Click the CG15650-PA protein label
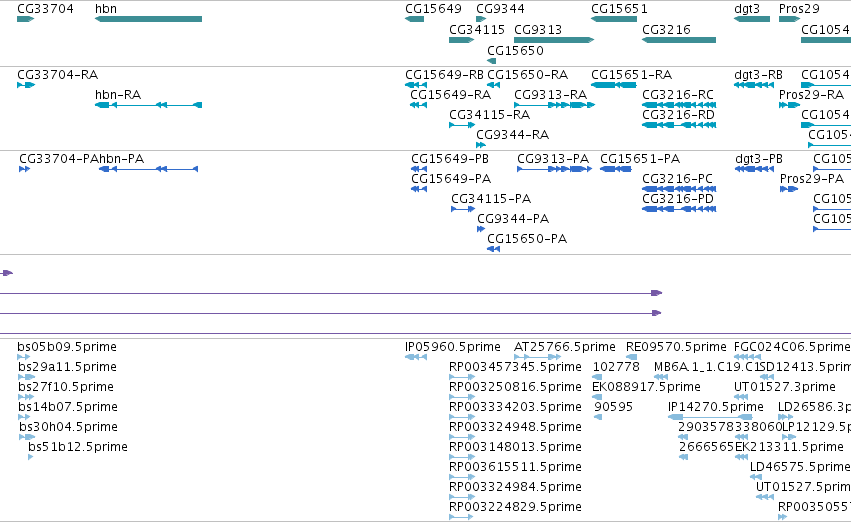The height and width of the screenshot is (522, 851). coord(527,239)
